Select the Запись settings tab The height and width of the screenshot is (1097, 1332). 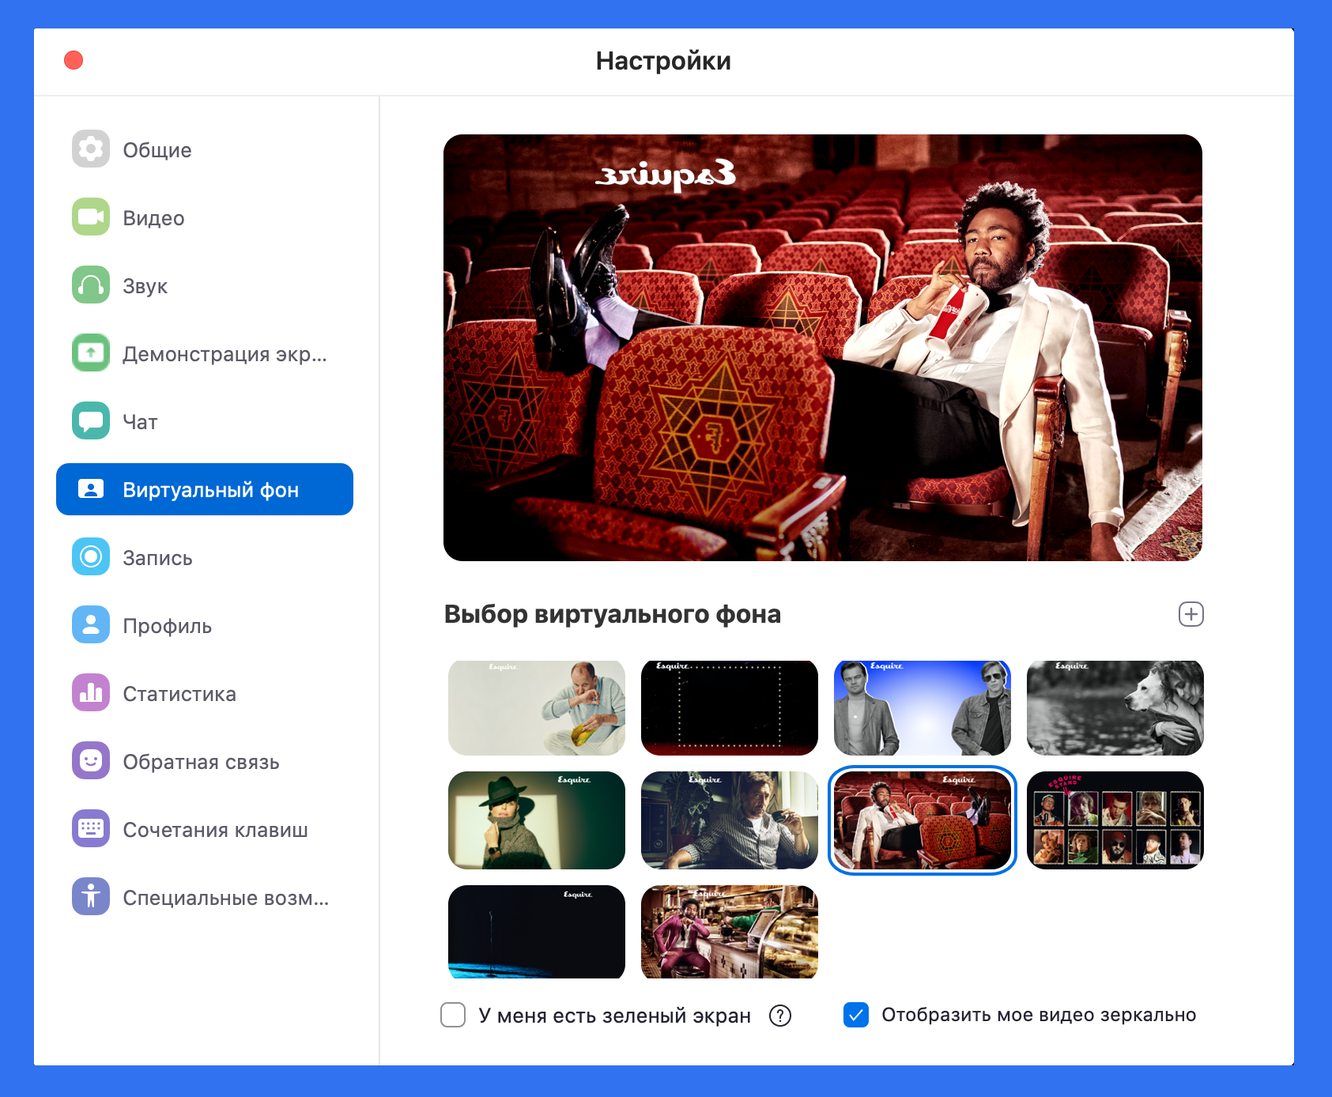tap(205, 558)
